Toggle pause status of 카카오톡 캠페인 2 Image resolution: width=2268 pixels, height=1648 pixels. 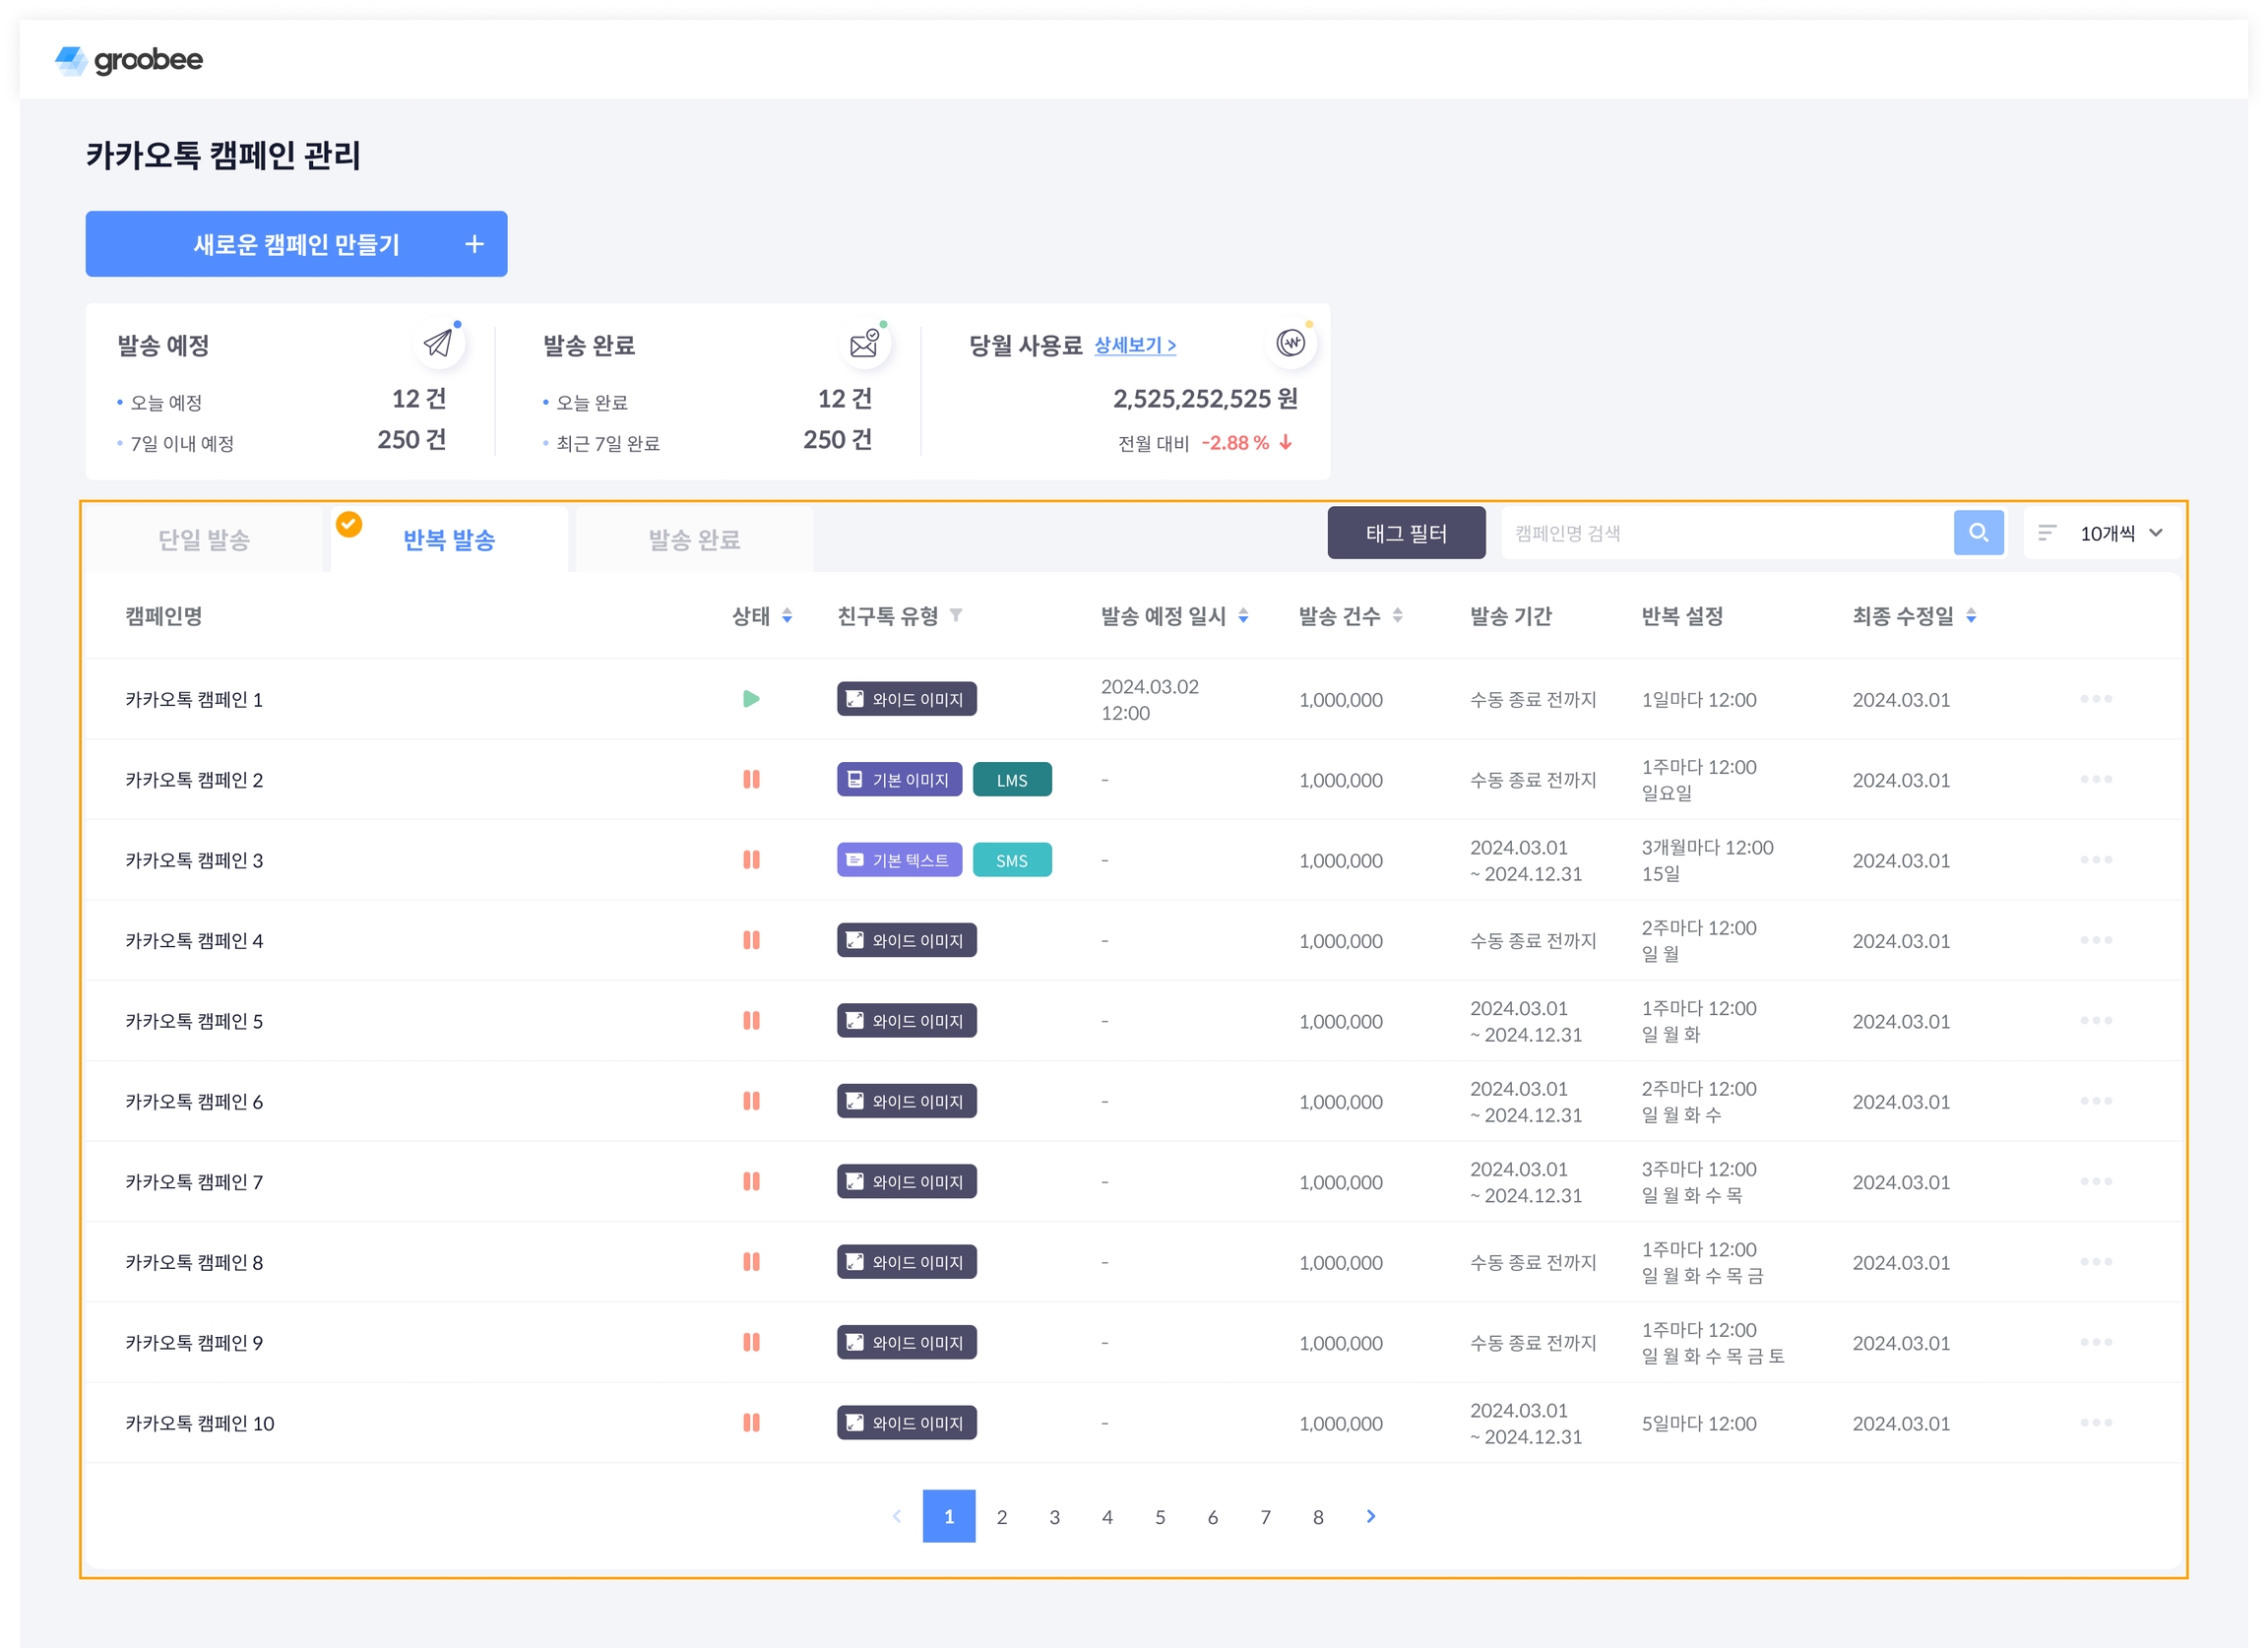tap(751, 779)
